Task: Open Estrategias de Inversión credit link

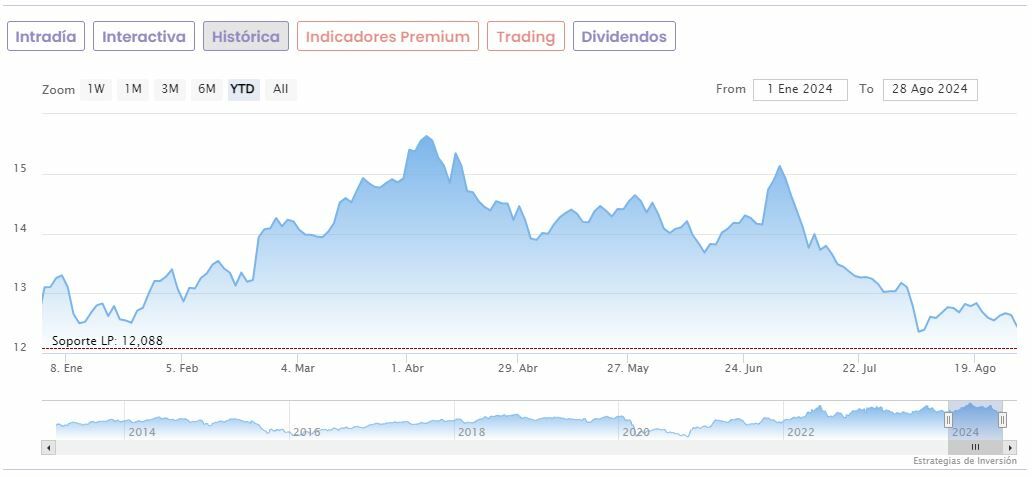Action: tap(964, 461)
